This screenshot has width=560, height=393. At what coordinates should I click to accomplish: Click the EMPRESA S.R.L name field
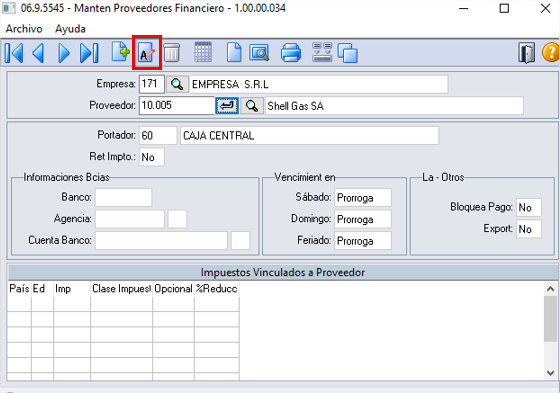tap(319, 84)
